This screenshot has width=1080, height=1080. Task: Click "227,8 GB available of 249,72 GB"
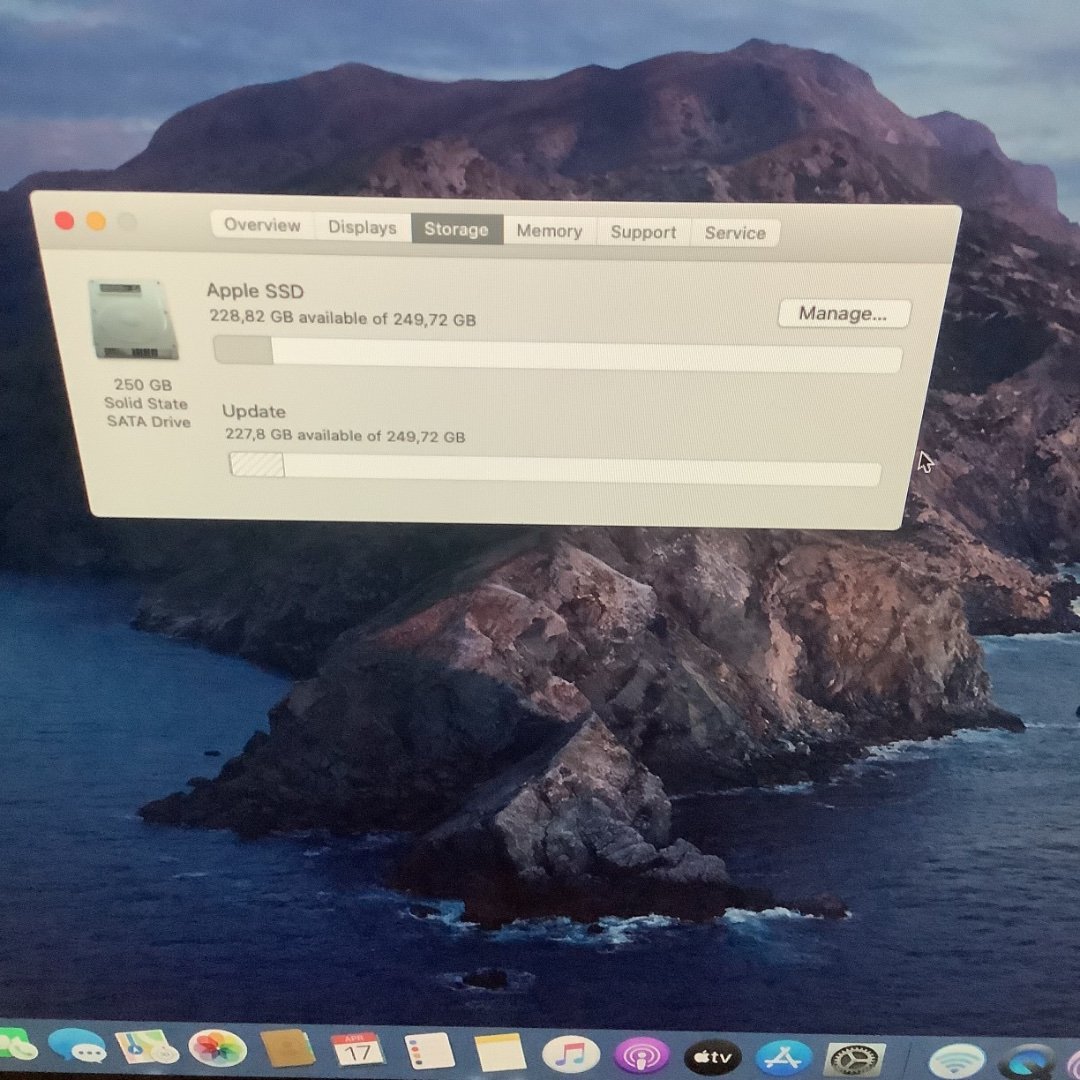click(344, 435)
